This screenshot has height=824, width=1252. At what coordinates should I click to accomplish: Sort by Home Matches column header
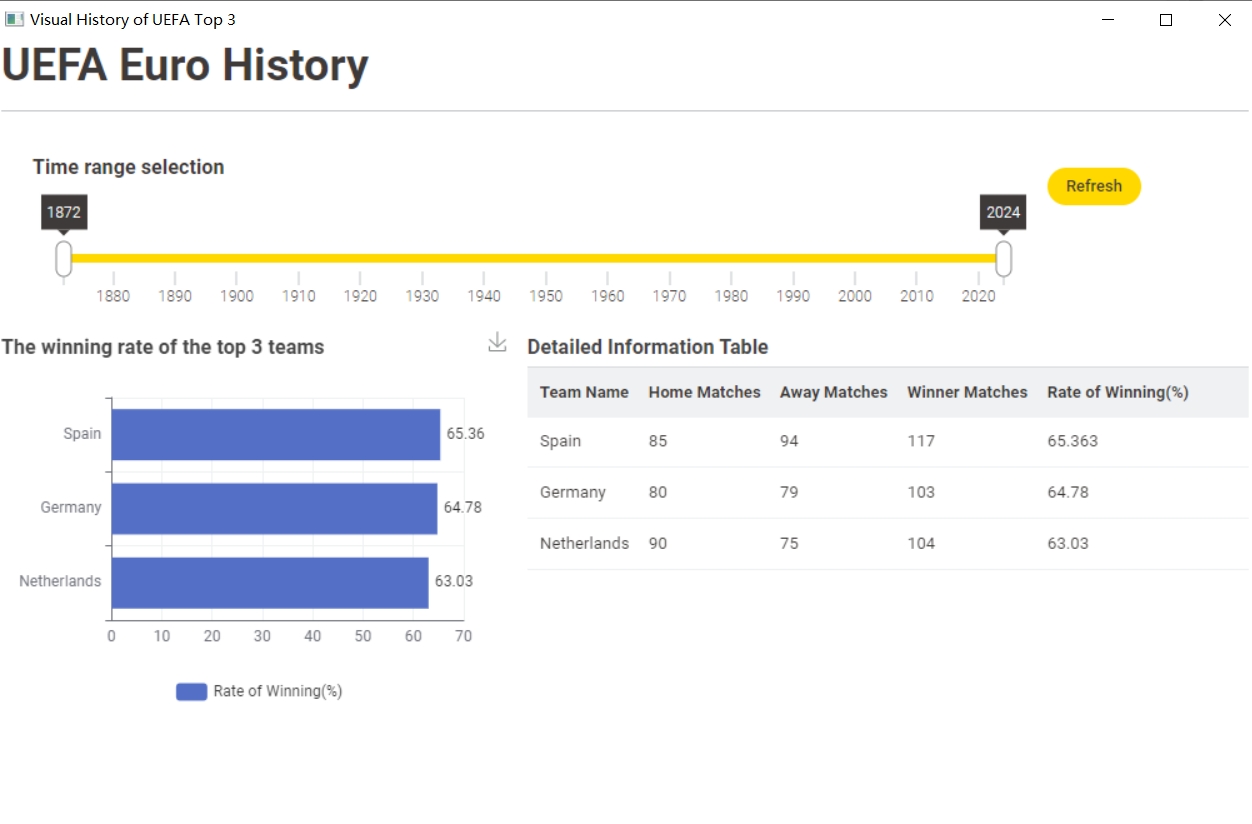tap(704, 392)
